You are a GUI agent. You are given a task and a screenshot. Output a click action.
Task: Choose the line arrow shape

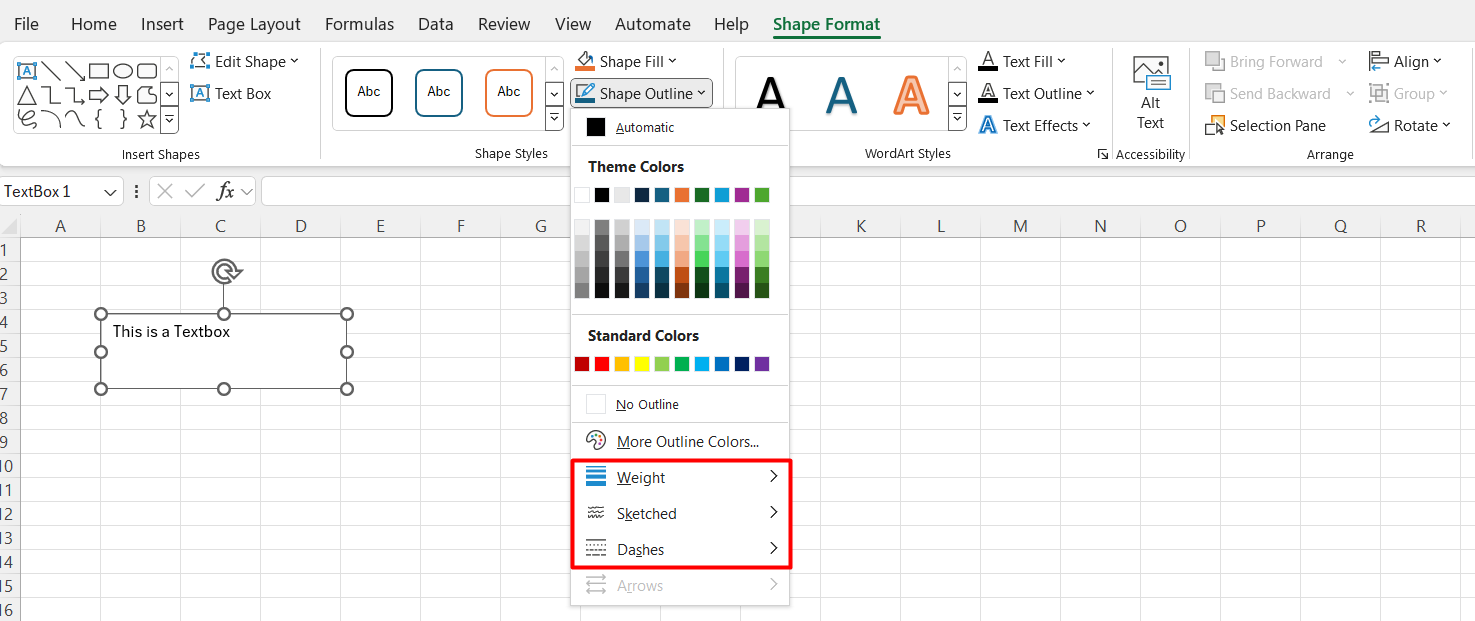75,71
